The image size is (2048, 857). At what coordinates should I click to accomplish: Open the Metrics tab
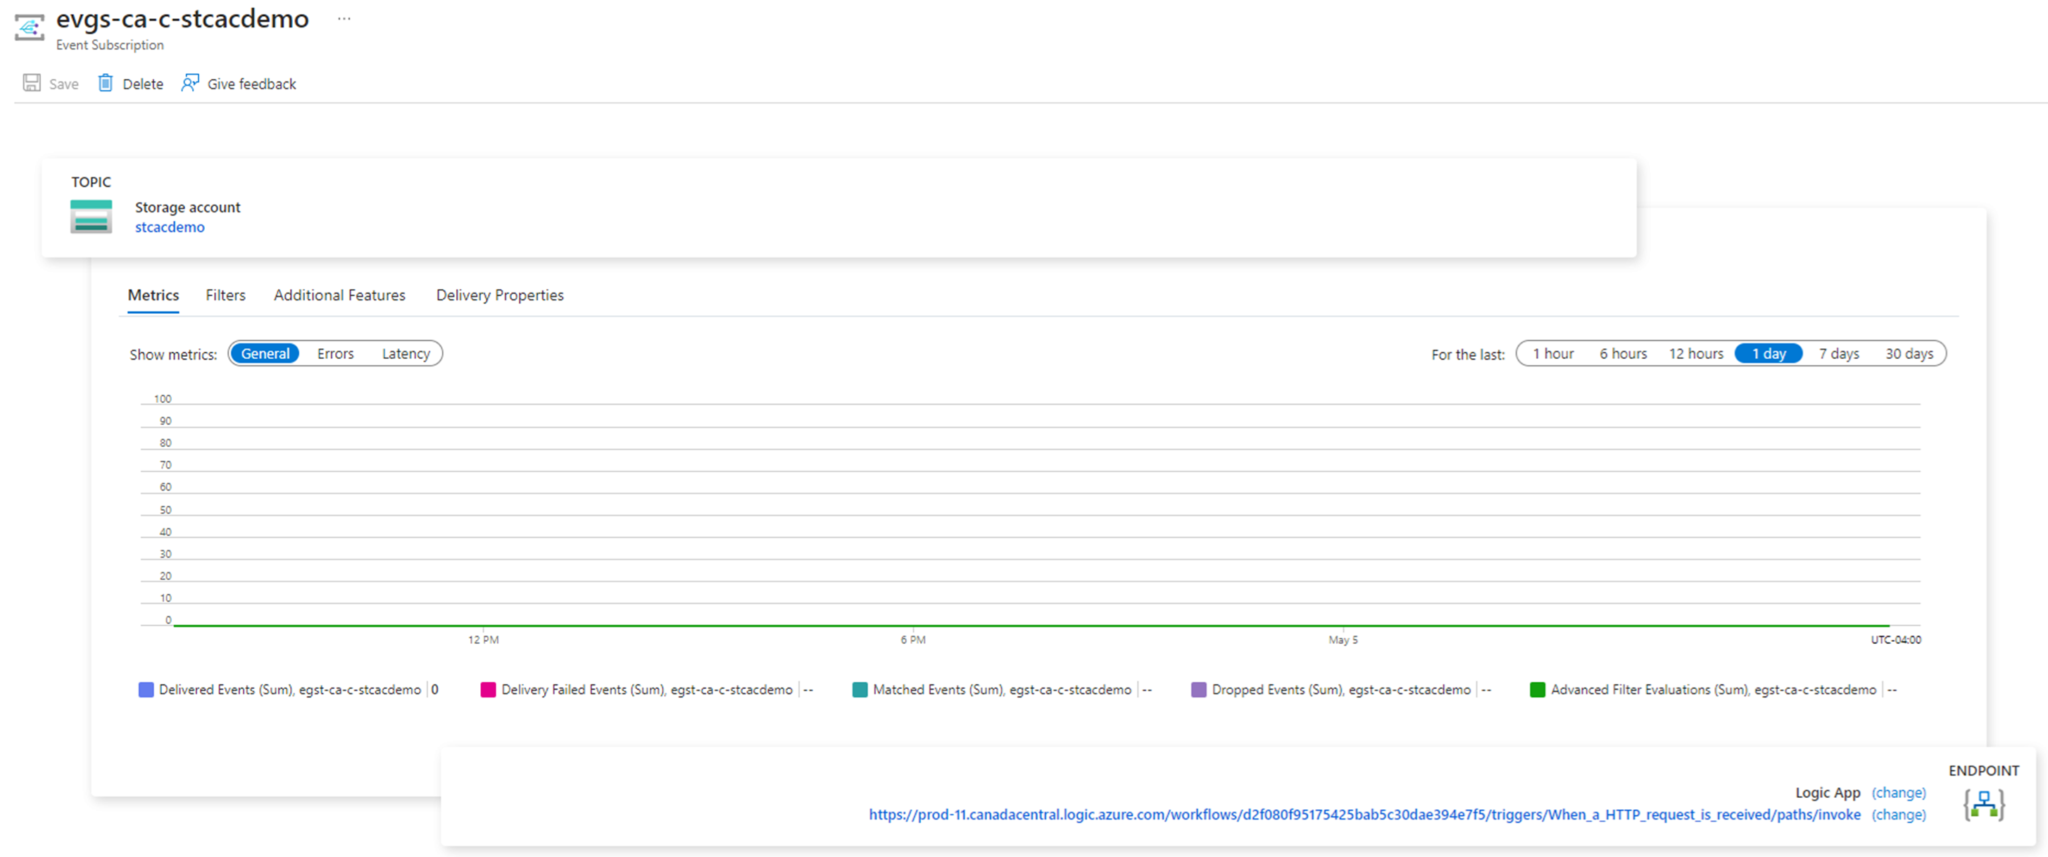153,296
